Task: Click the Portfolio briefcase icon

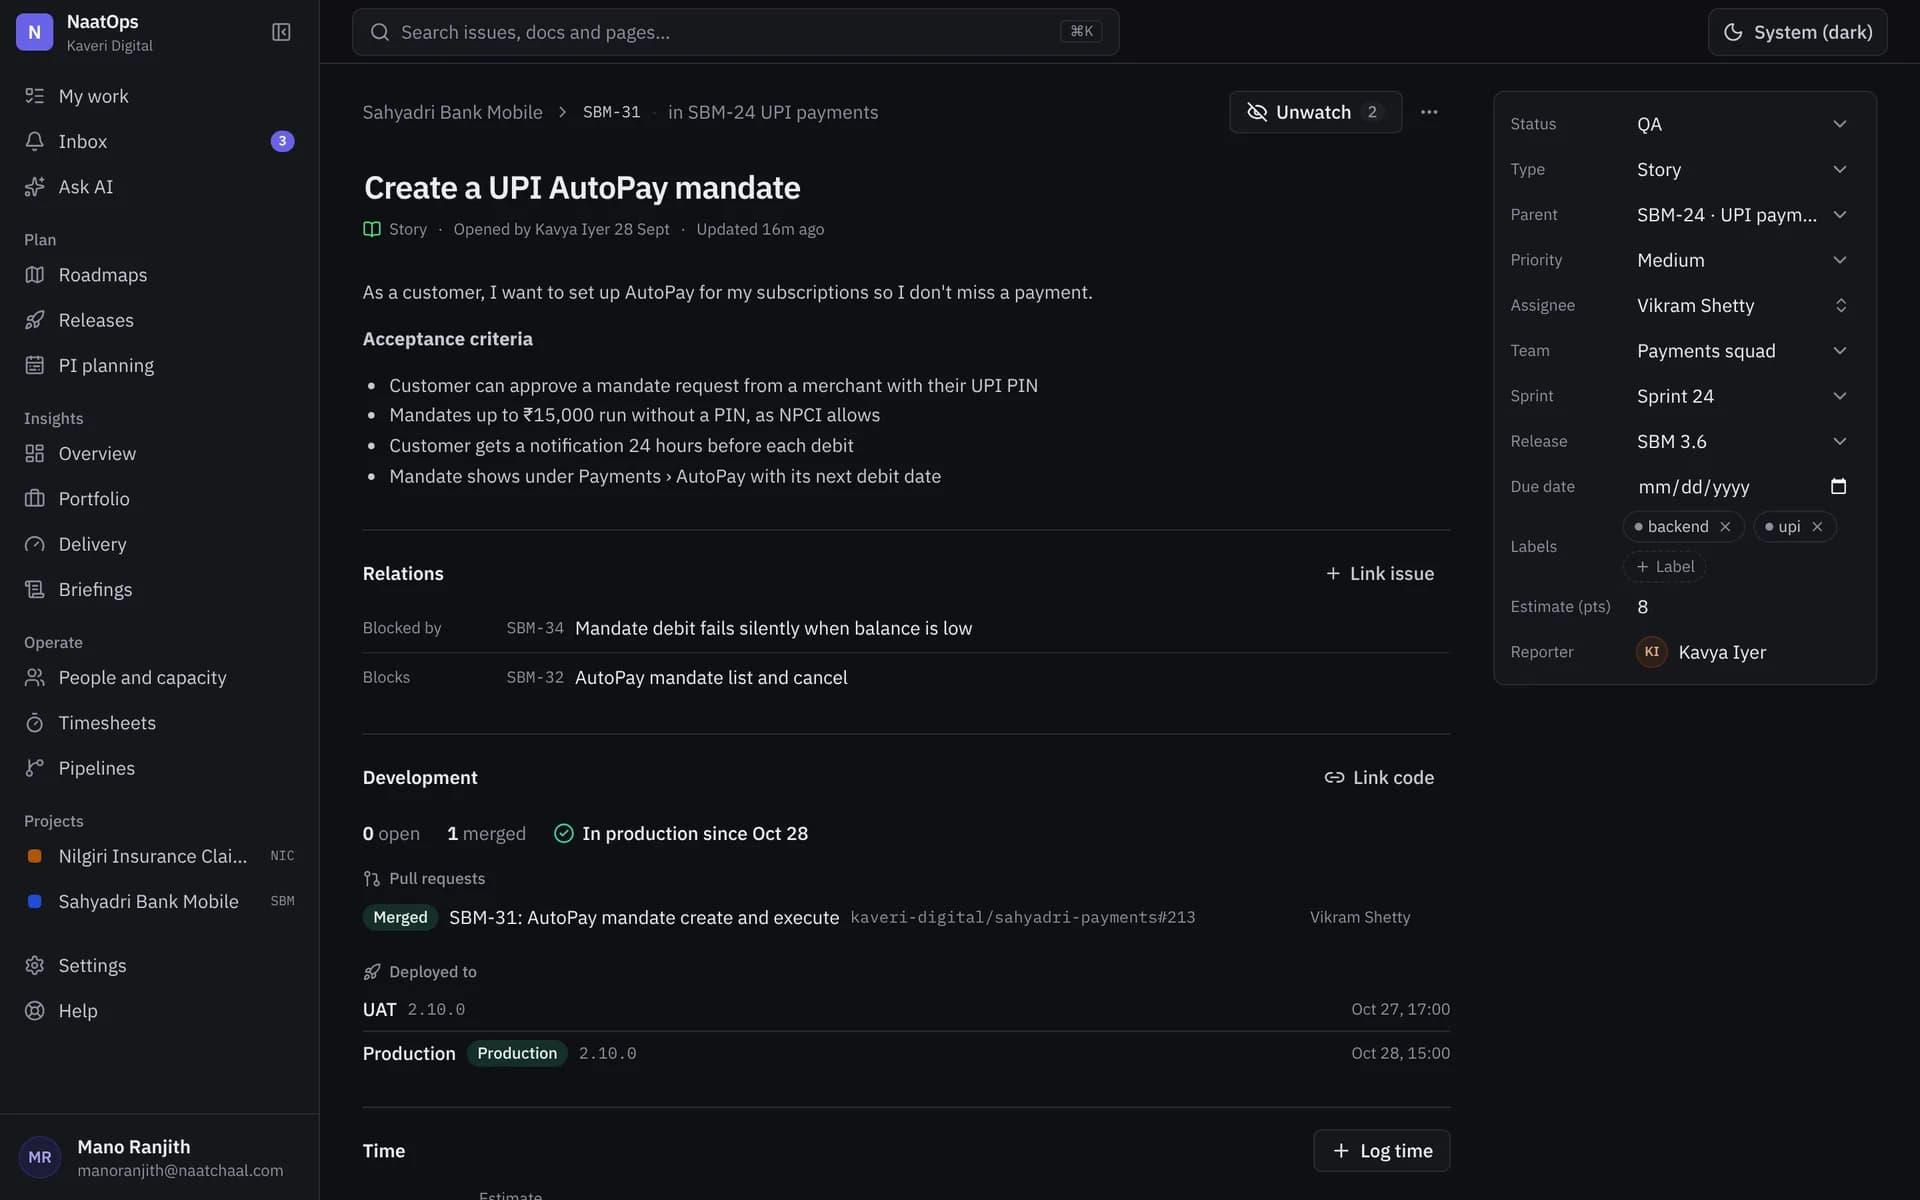Action: (x=35, y=498)
